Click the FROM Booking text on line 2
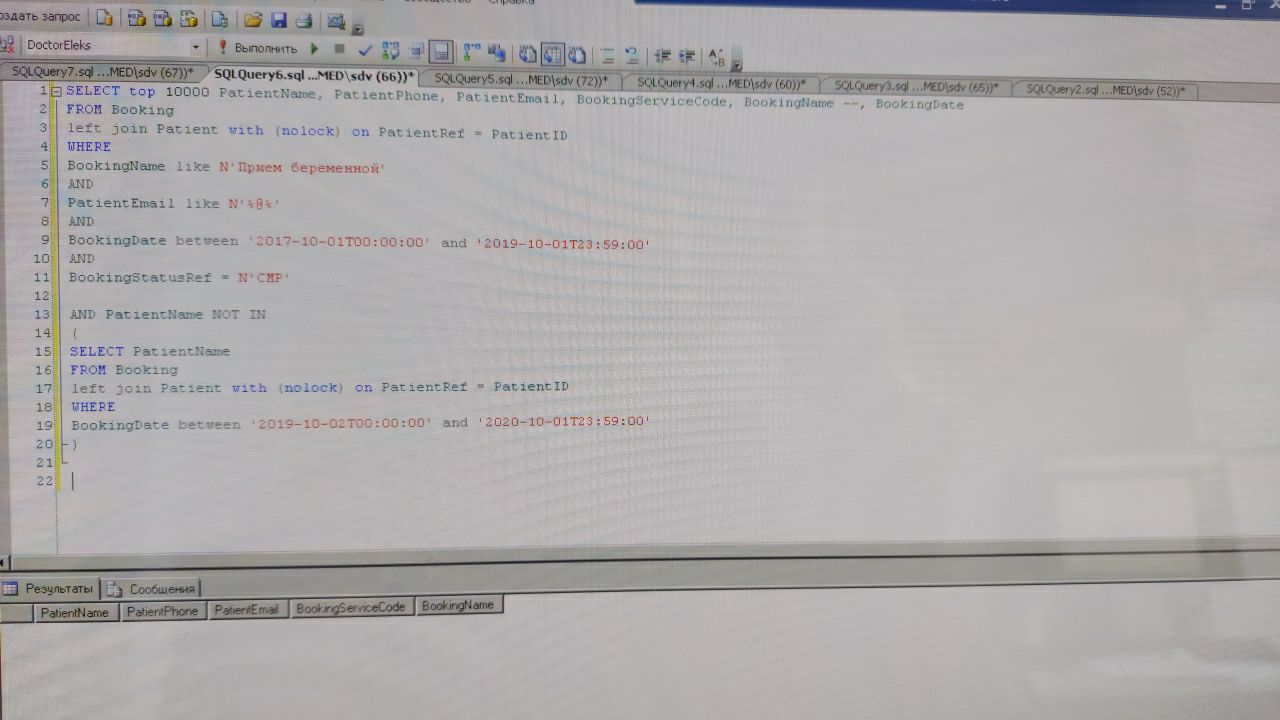 (120, 110)
